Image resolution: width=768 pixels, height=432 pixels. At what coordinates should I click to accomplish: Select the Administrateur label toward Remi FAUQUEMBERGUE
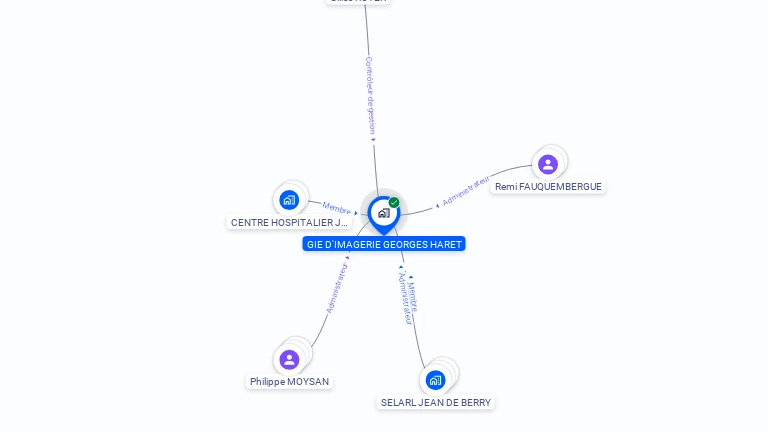point(466,191)
